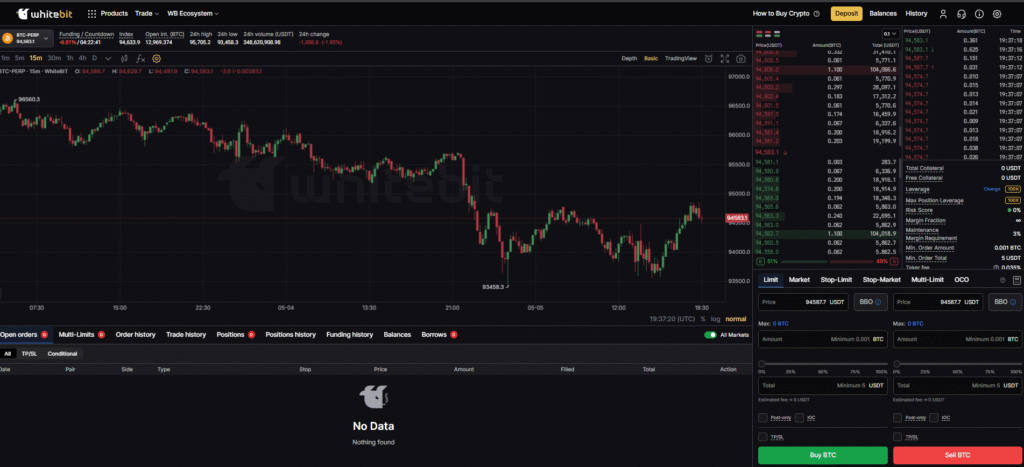The height and width of the screenshot is (467, 1024).
Task: Click the Taker fee info icon
Action: pyautogui.click(x=996, y=266)
